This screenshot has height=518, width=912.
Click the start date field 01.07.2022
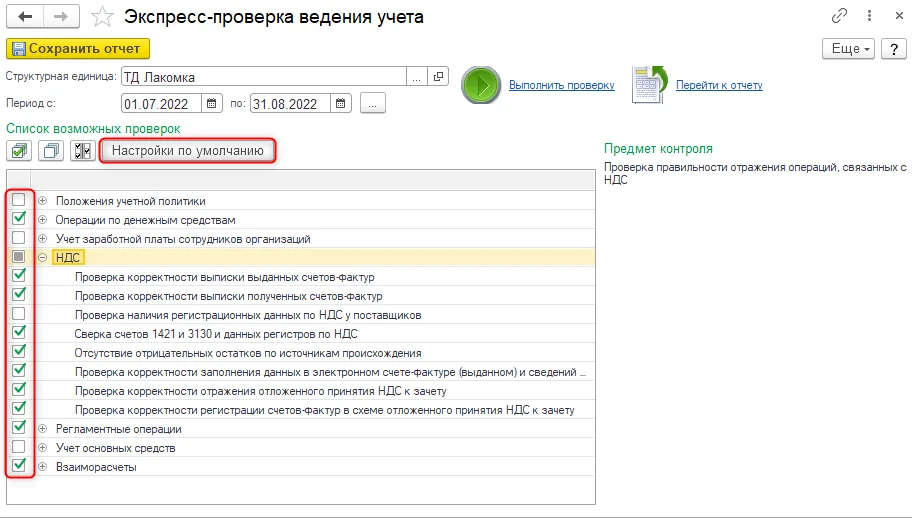click(161, 103)
